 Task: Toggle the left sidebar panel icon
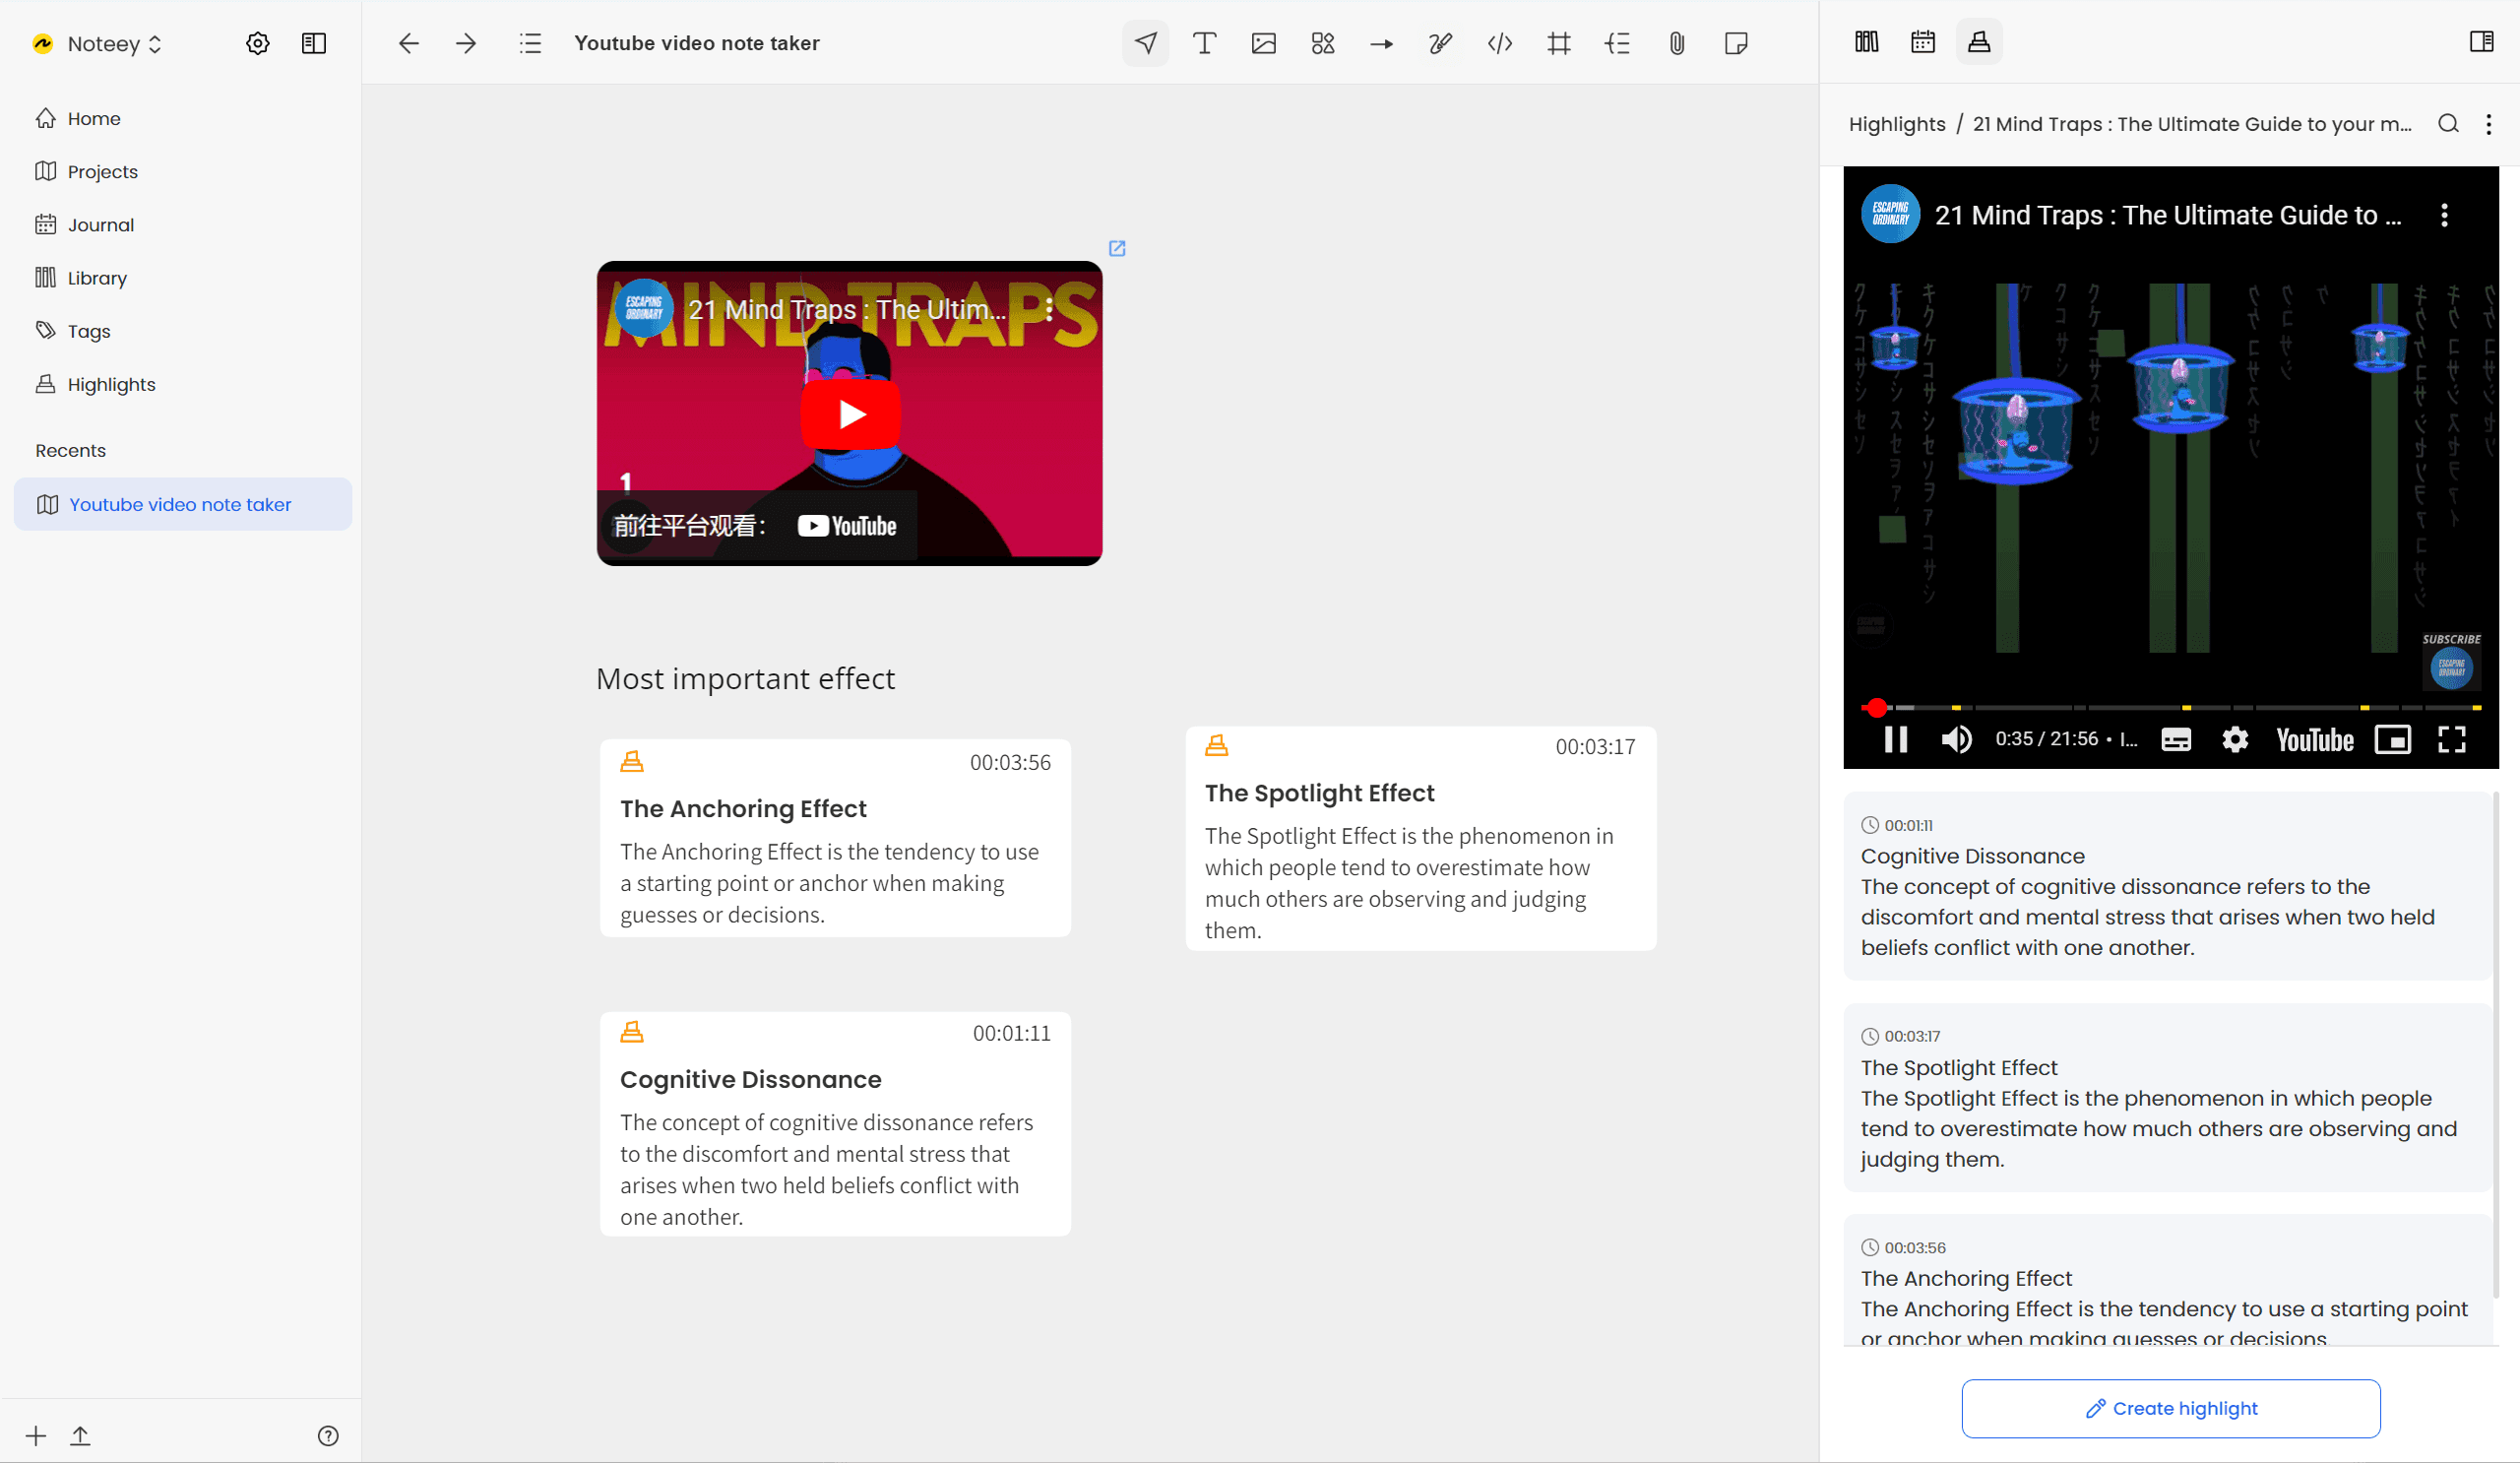[314, 43]
